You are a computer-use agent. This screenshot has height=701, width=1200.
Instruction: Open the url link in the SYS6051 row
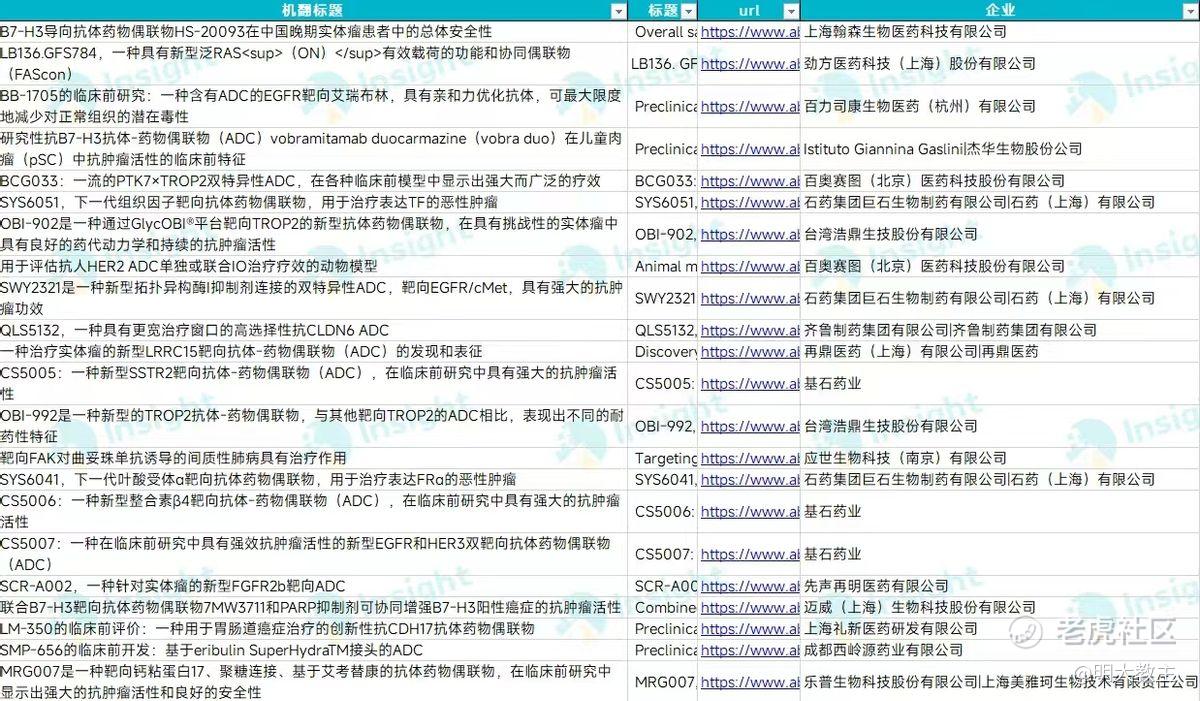[750, 203]
